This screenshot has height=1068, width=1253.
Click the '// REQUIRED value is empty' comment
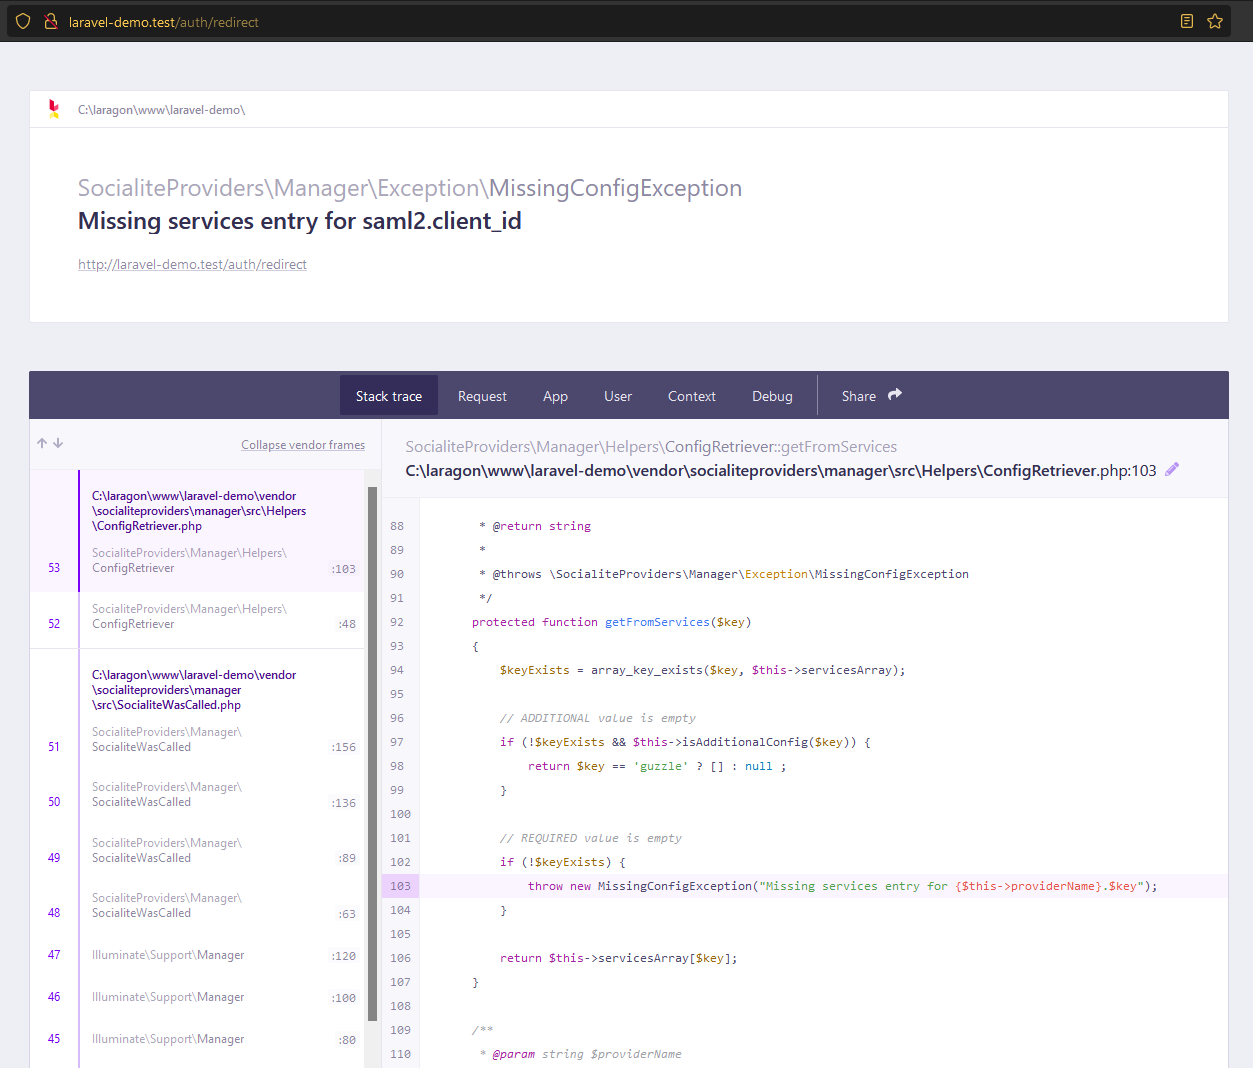[x=590, y=838]
